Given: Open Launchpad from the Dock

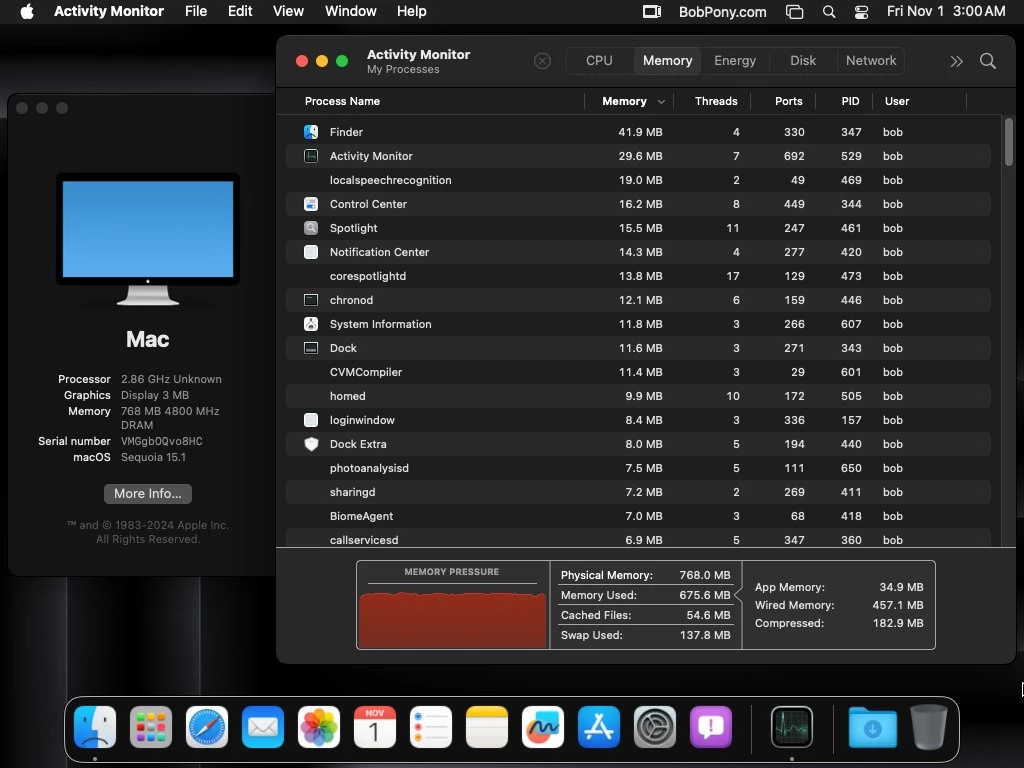Looking at the screenshot, I should 151,727.
